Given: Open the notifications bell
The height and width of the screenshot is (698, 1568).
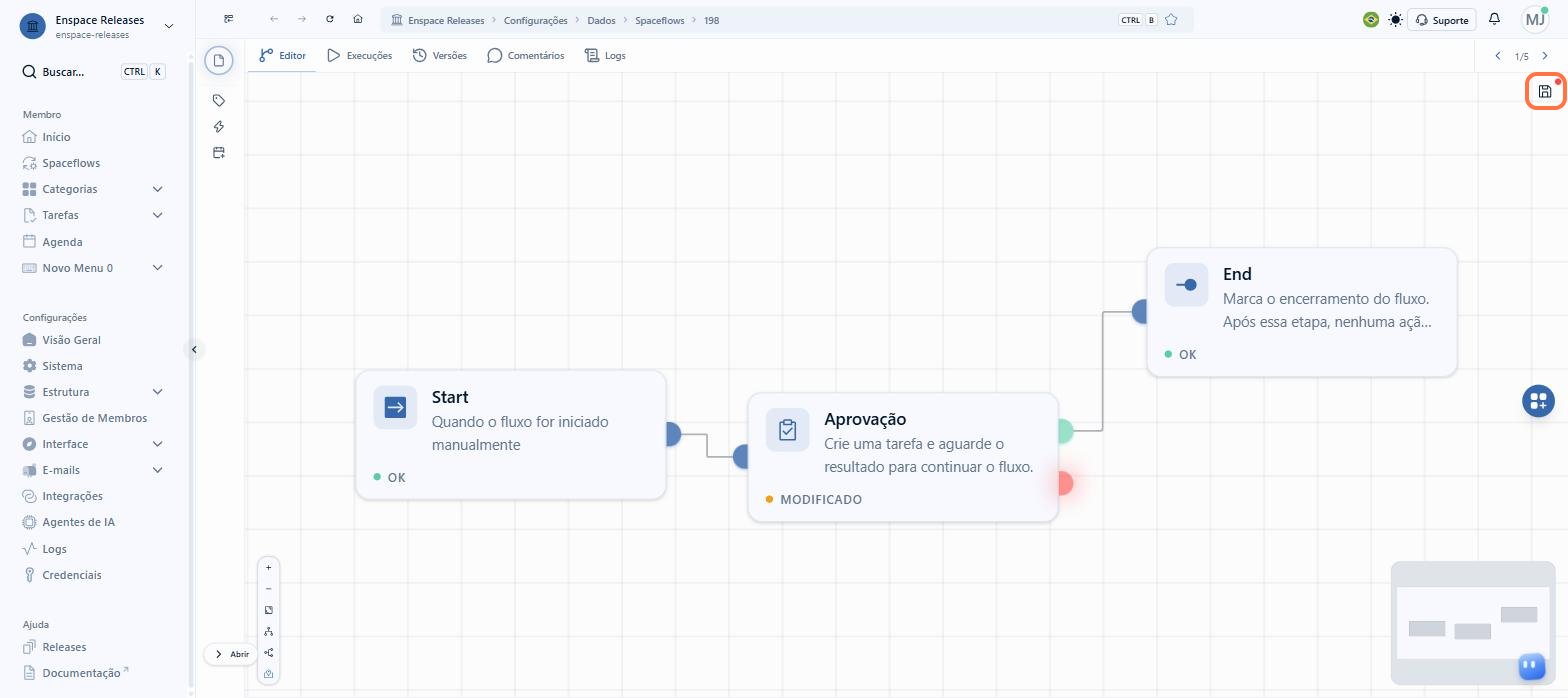Looking at the screenshot, I should (x=1494, y=19).
